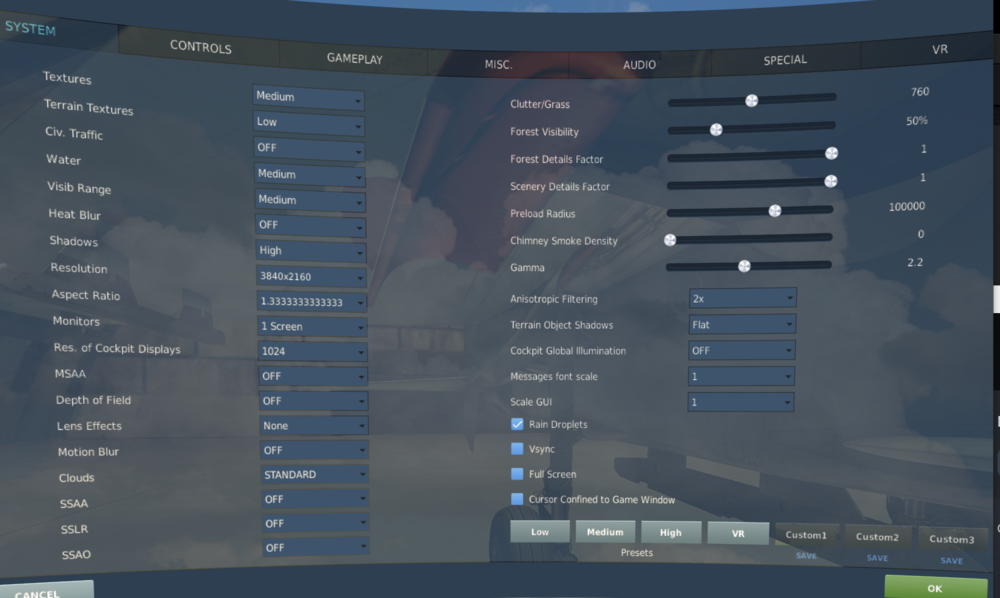1000x598 pixels.
Task: Save settings to the Custom2 preset
Action: 877,560
